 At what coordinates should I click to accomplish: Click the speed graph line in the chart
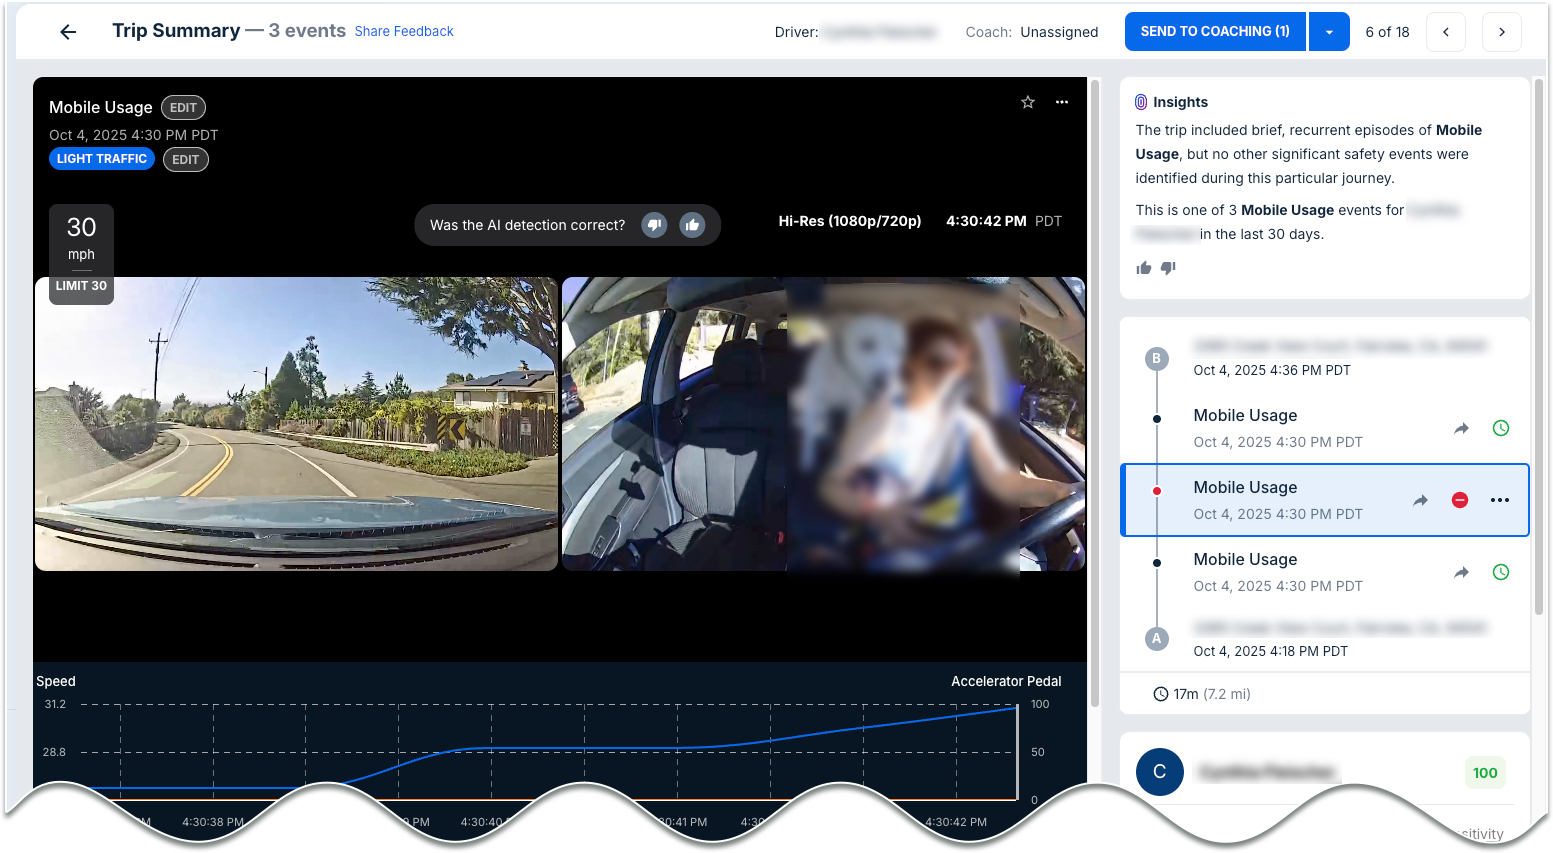[x=580, y=749]
